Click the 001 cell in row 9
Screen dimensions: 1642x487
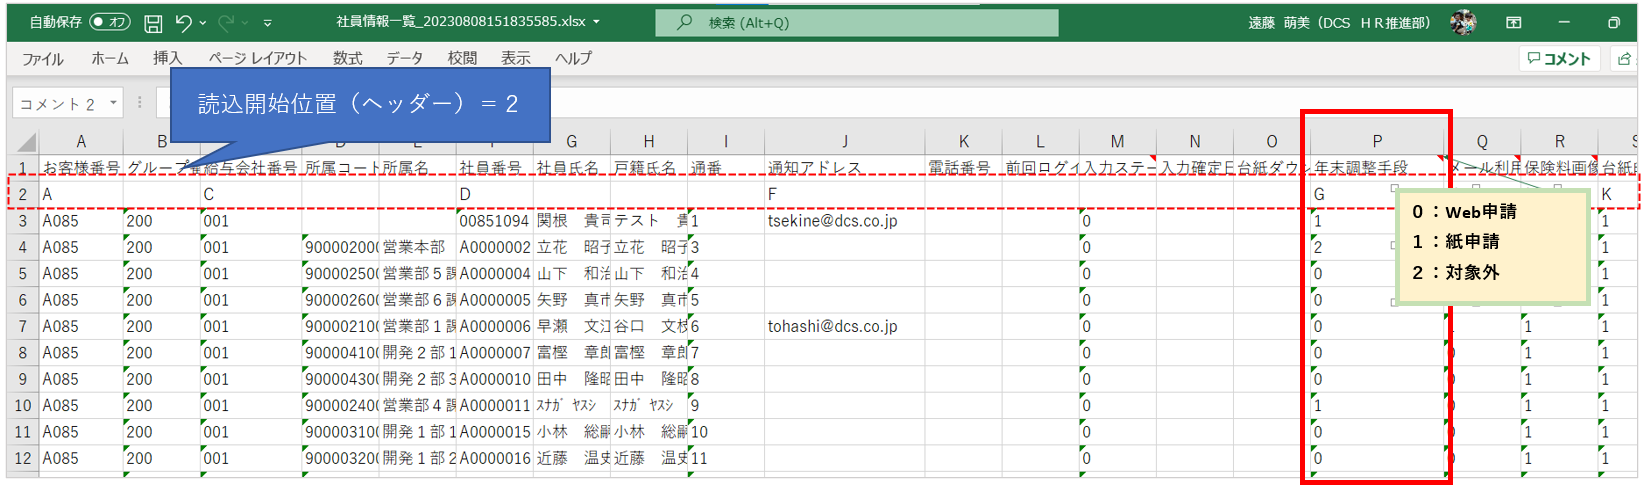pos(250,380)
